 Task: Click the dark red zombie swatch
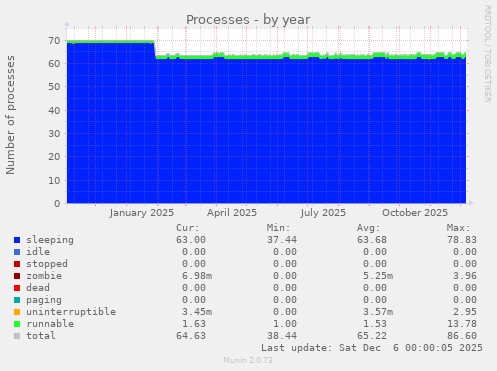(17, 276)
